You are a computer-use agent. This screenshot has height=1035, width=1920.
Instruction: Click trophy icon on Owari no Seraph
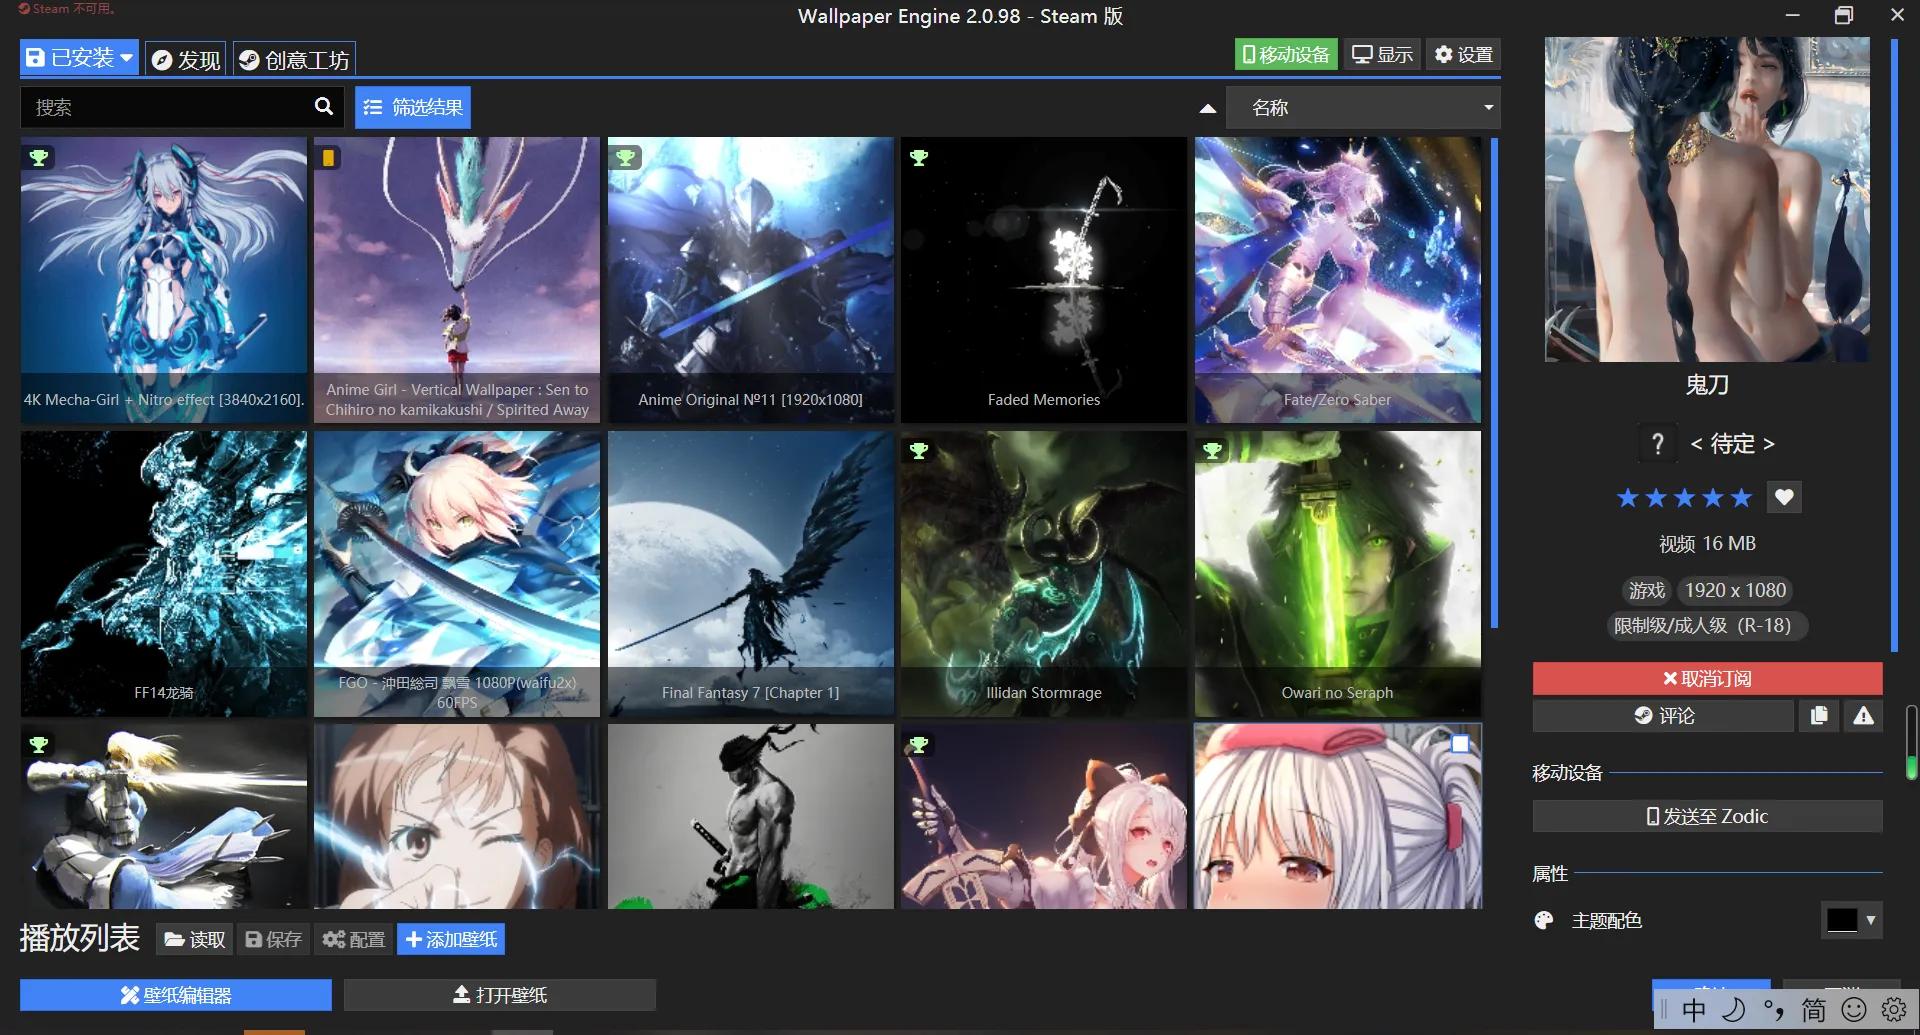[1212, 451]
